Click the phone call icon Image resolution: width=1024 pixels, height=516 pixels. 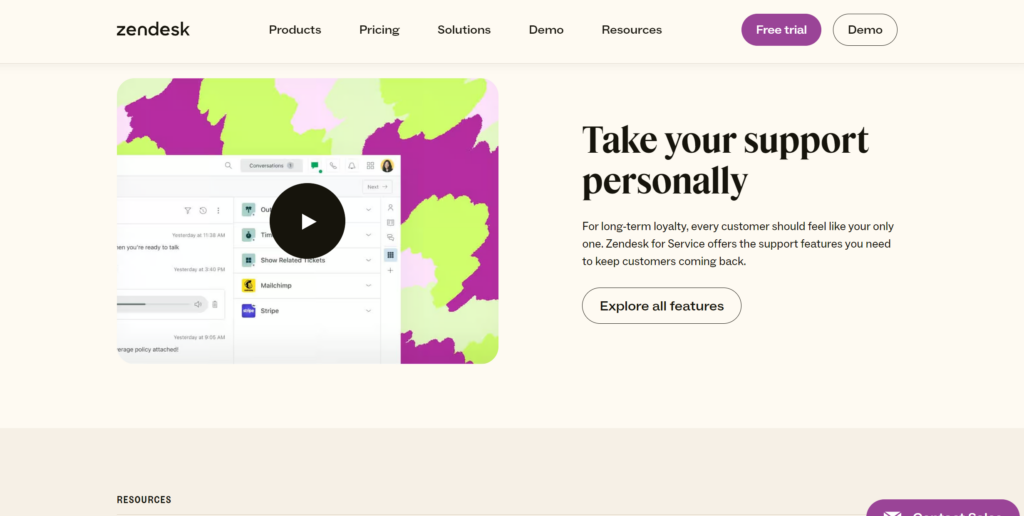333,166
